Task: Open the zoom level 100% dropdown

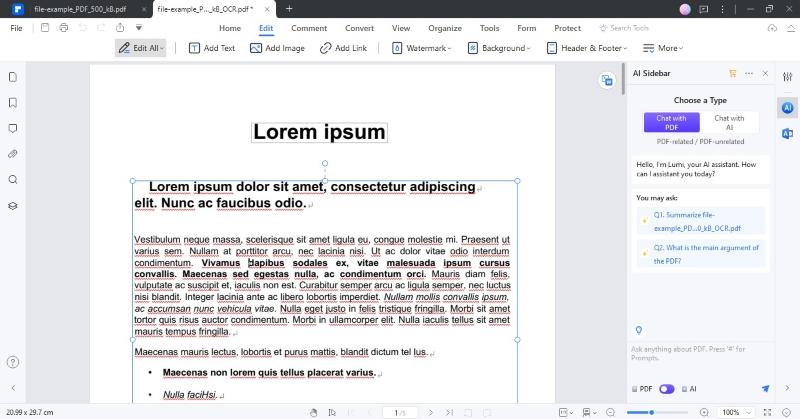Action: 735,412
